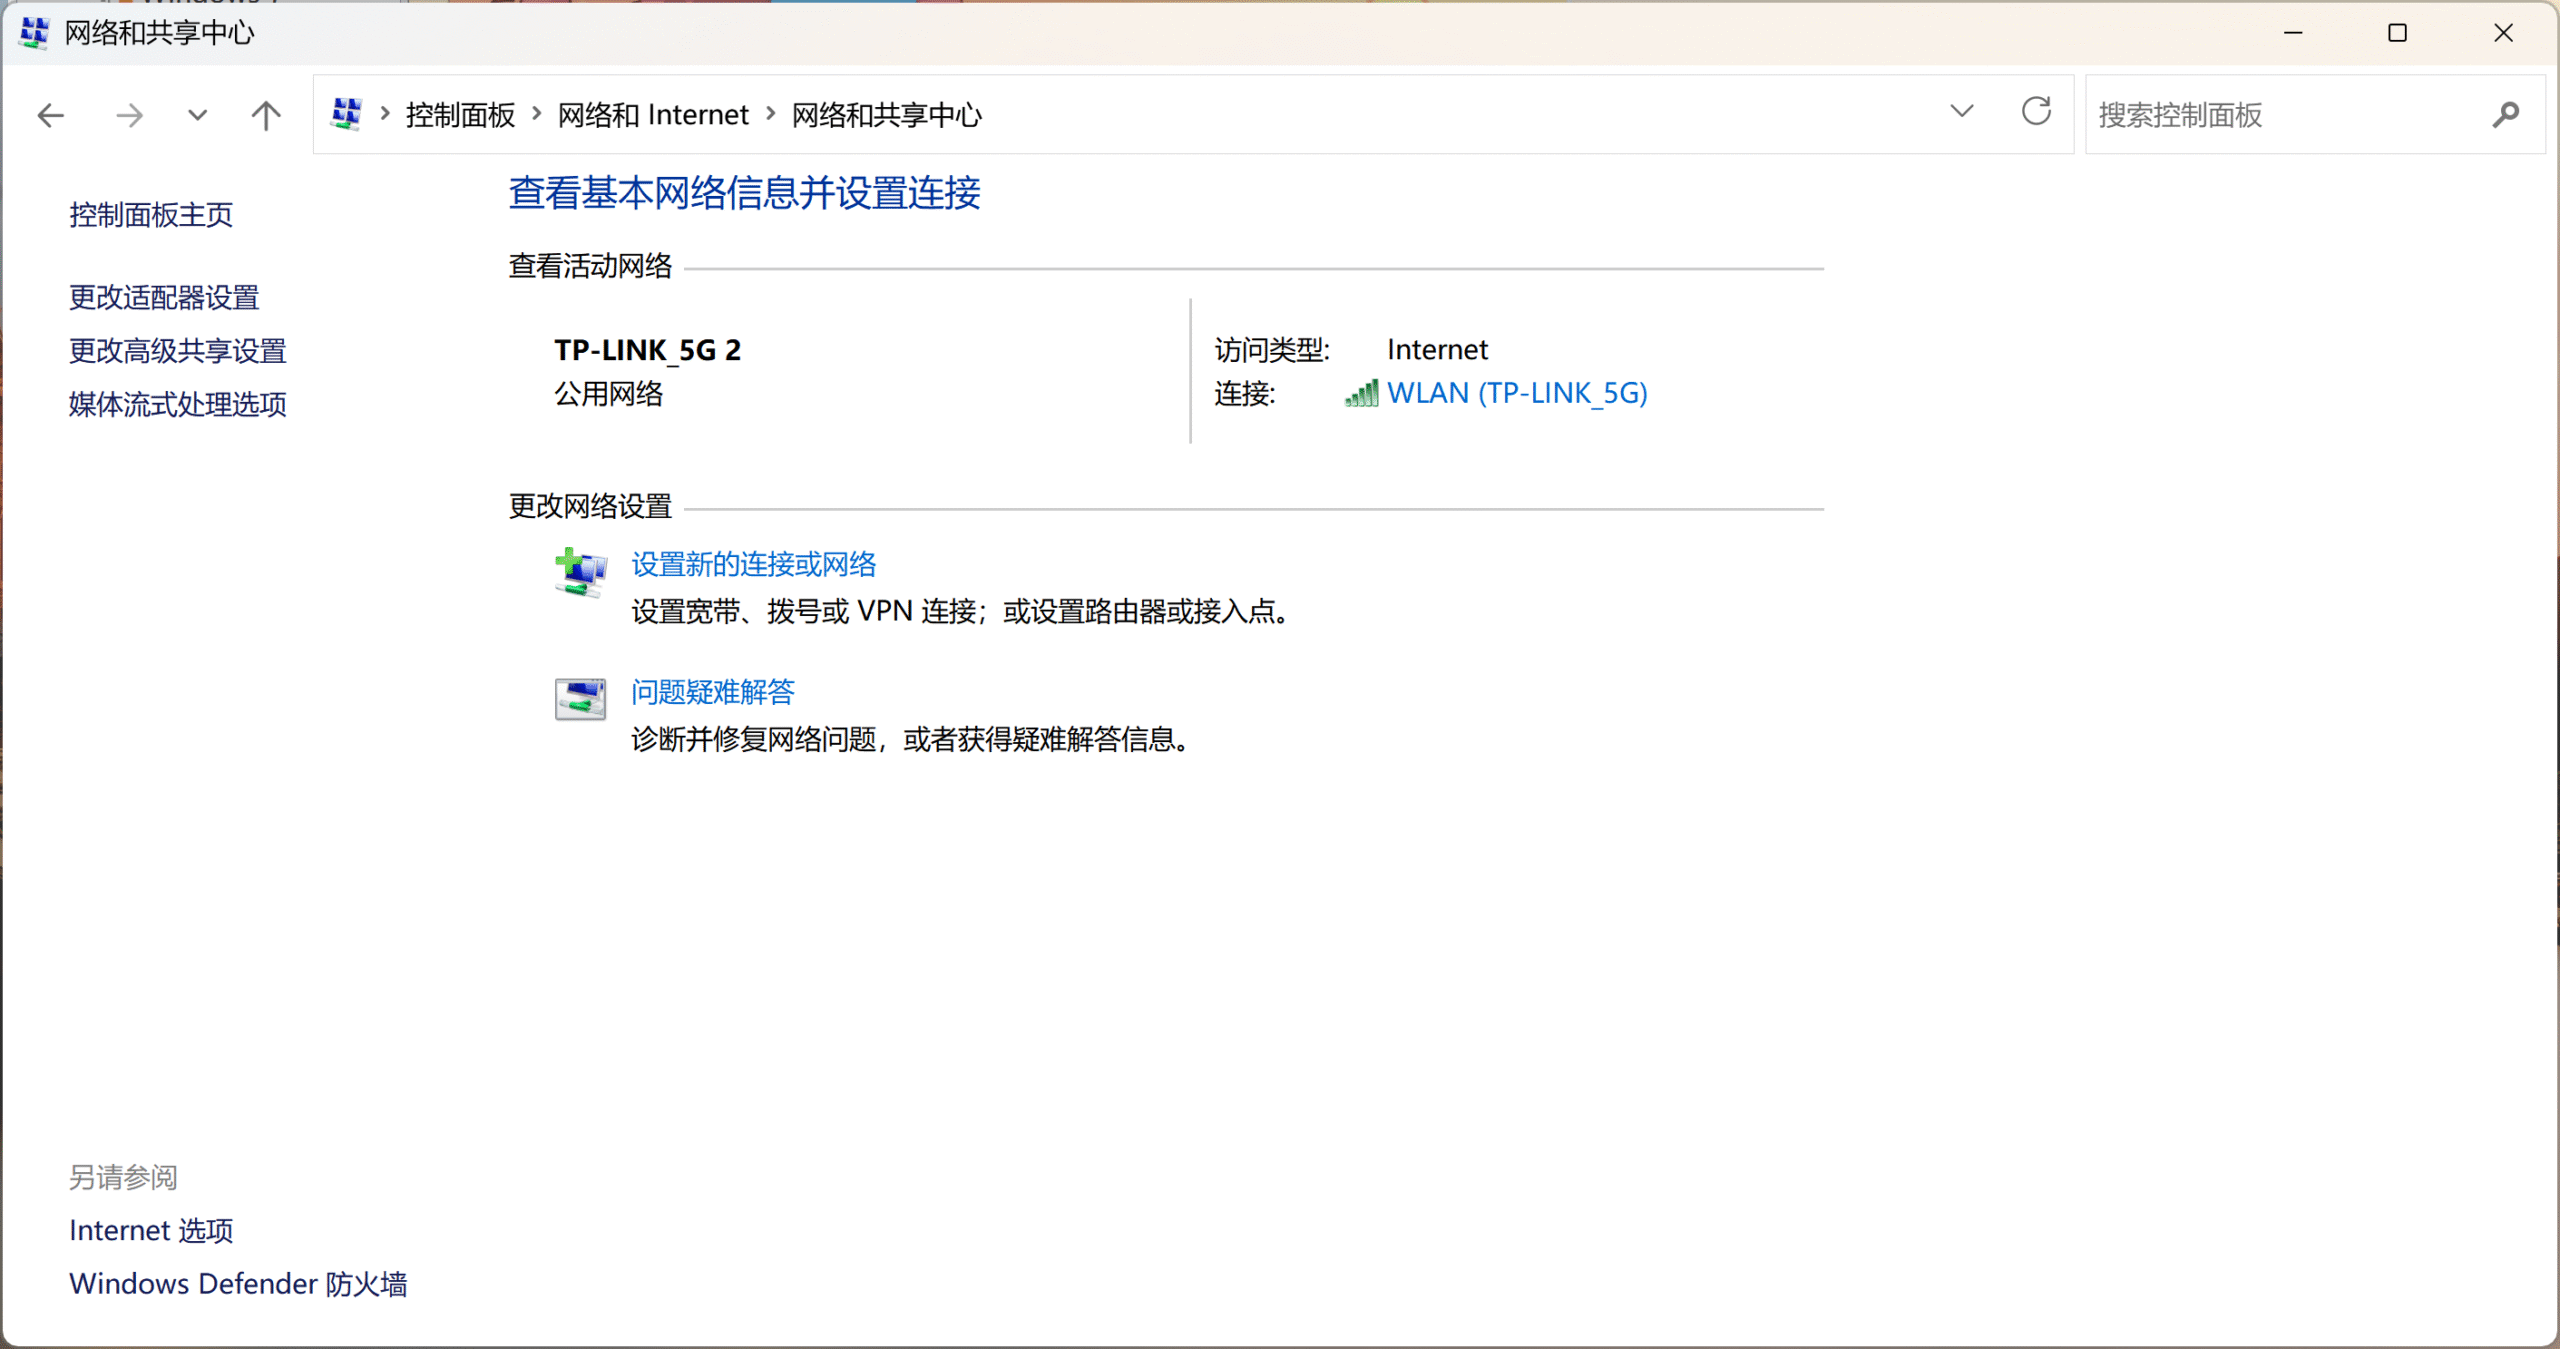2560x1349 pixels.
Task: Open the address bar history dropdown
Action: pos(1962,112)
